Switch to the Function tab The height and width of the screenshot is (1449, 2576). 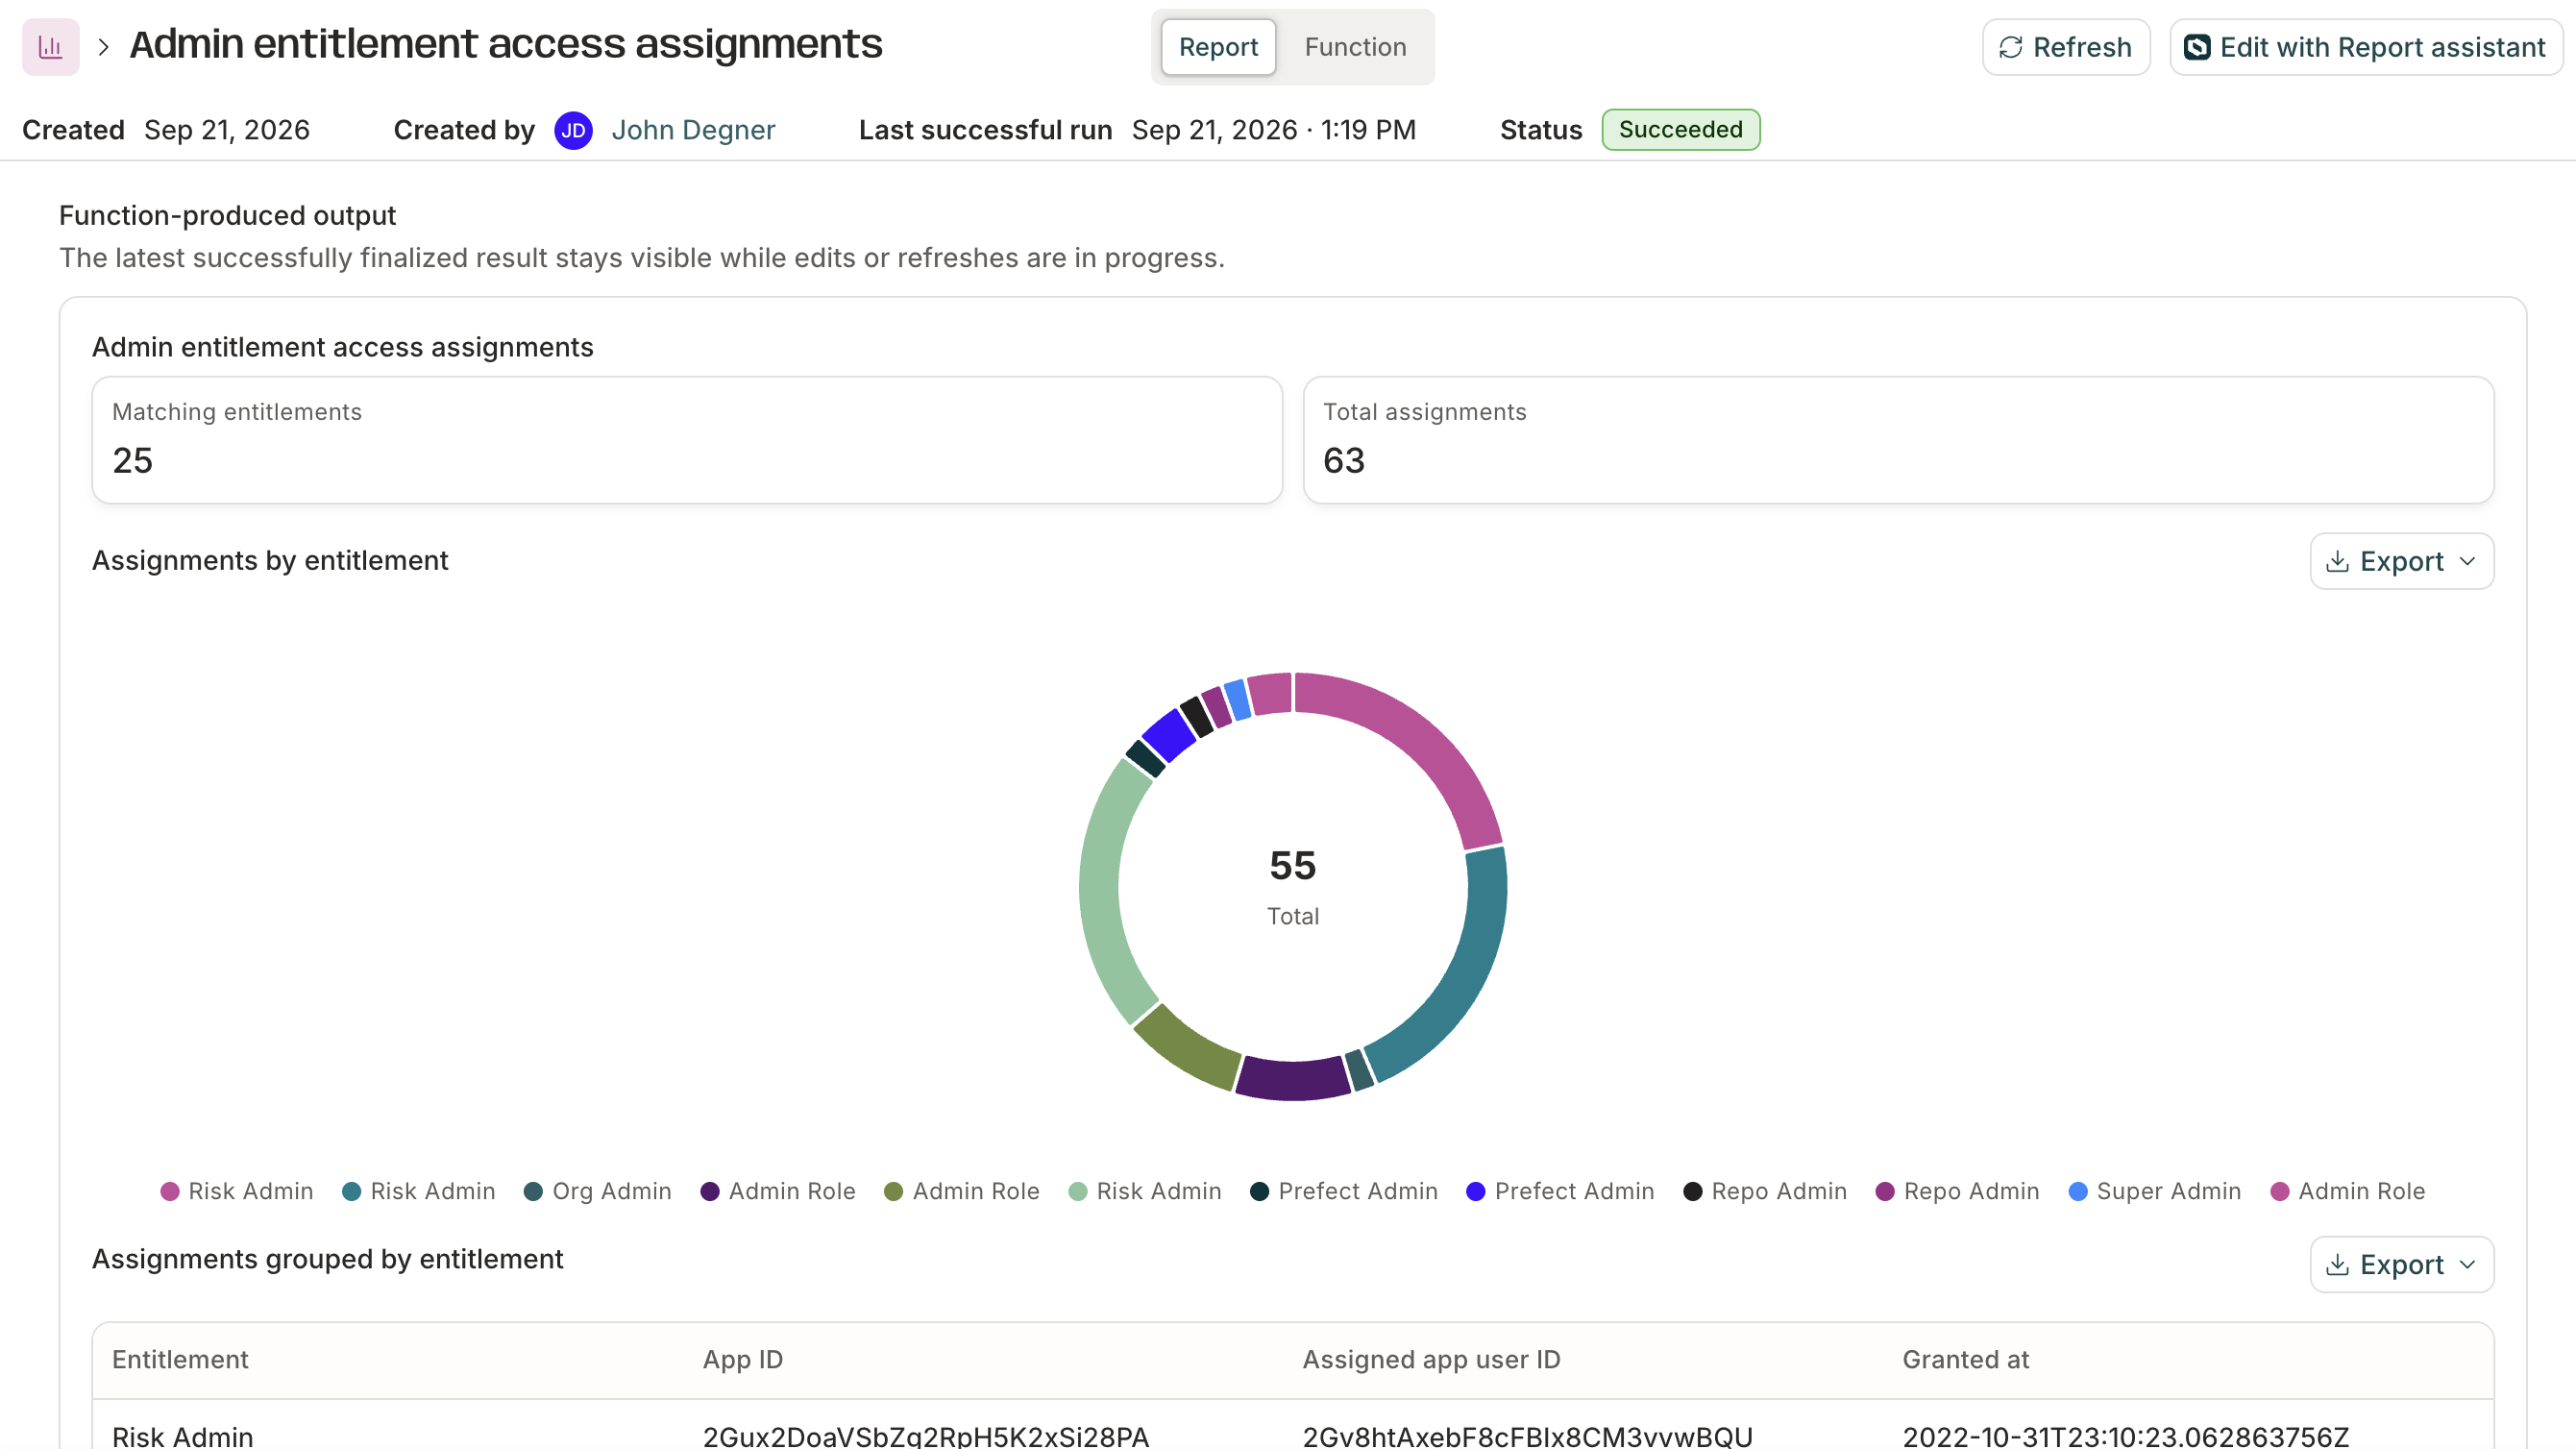point(1355,47)
